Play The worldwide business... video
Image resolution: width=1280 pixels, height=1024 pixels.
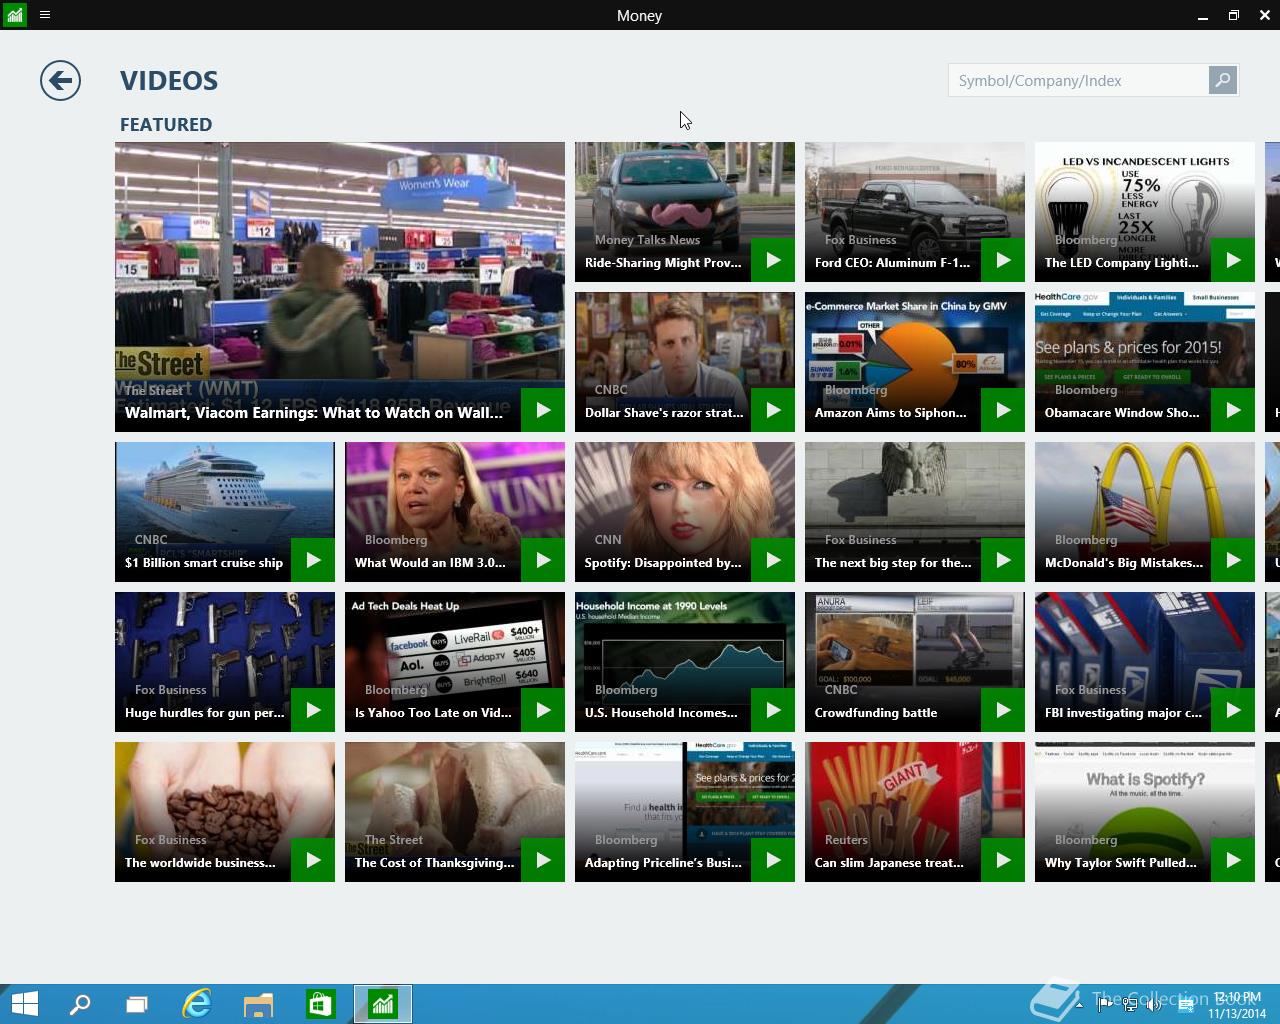pos(313,860)
